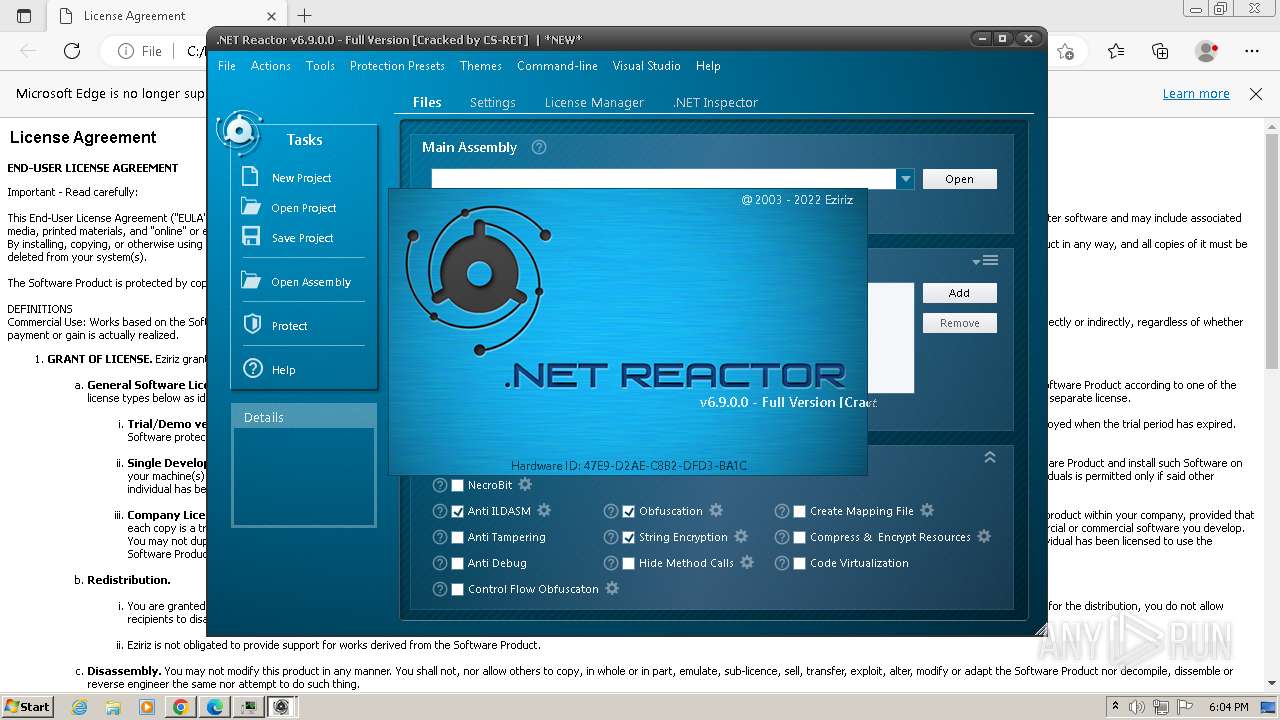Follow the Learn more link in Edge
The height and width of the screenshot is (720, 1280).
click(1196, 94)
